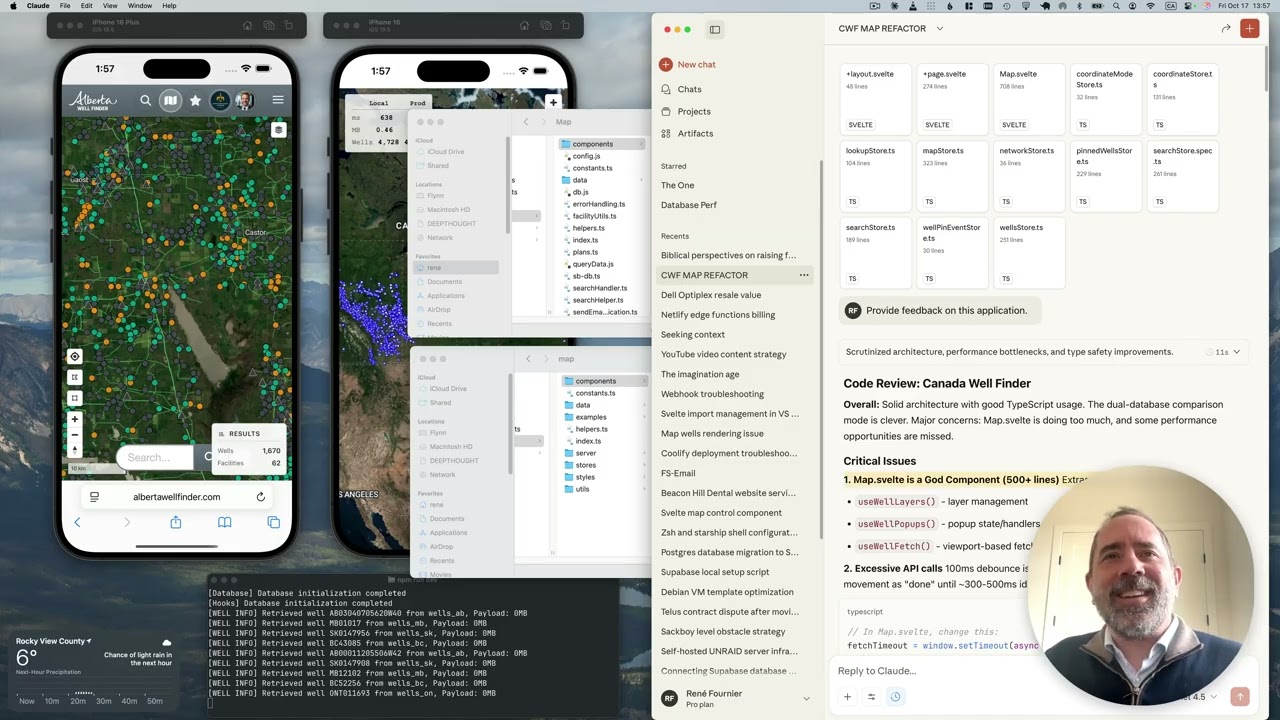
Task: Tap the Safari bookmarks icon on left phone
Action: click(224, 522)
